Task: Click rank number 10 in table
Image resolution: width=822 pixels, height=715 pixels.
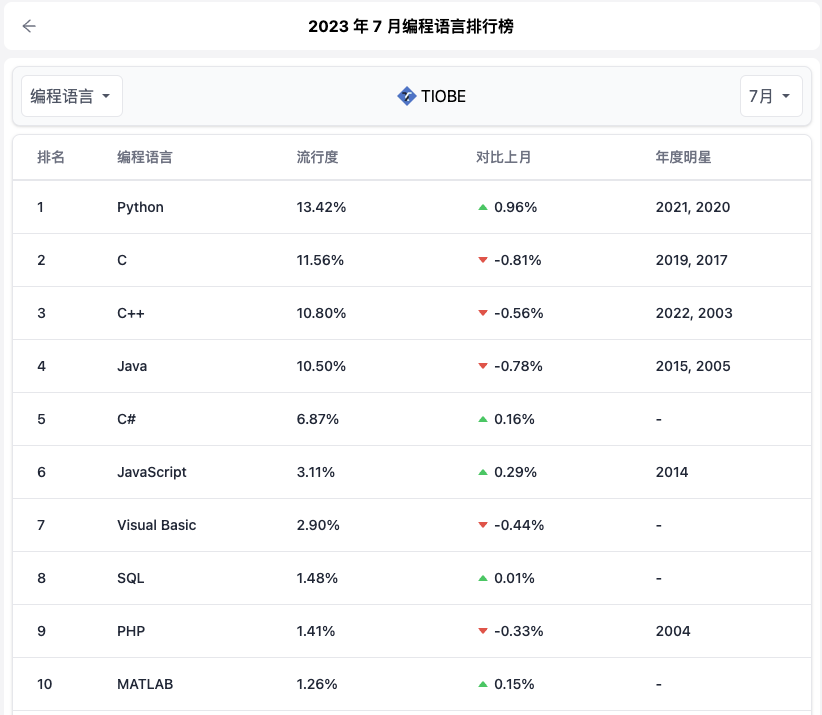Action: [x=45, y=684]
